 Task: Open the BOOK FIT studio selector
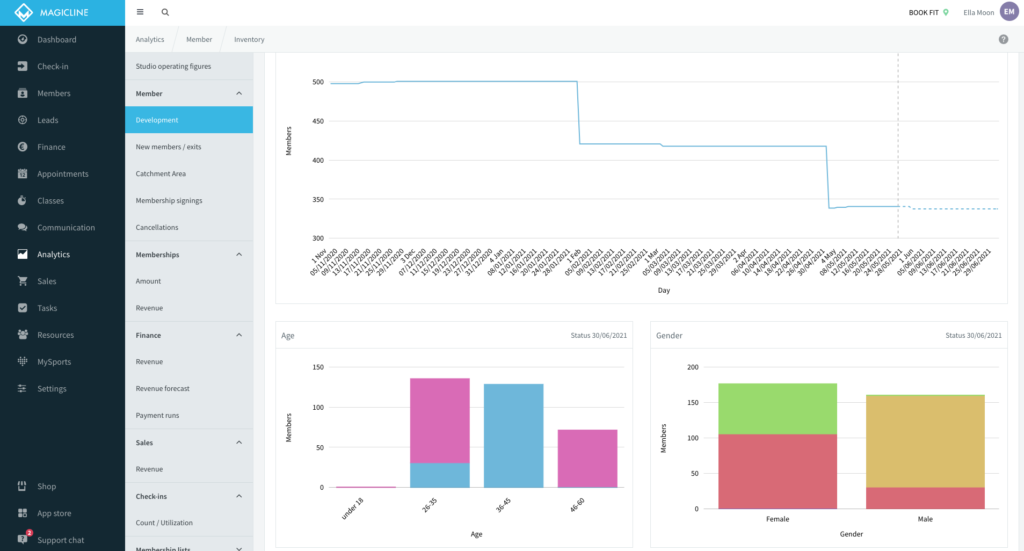[927, 12]
